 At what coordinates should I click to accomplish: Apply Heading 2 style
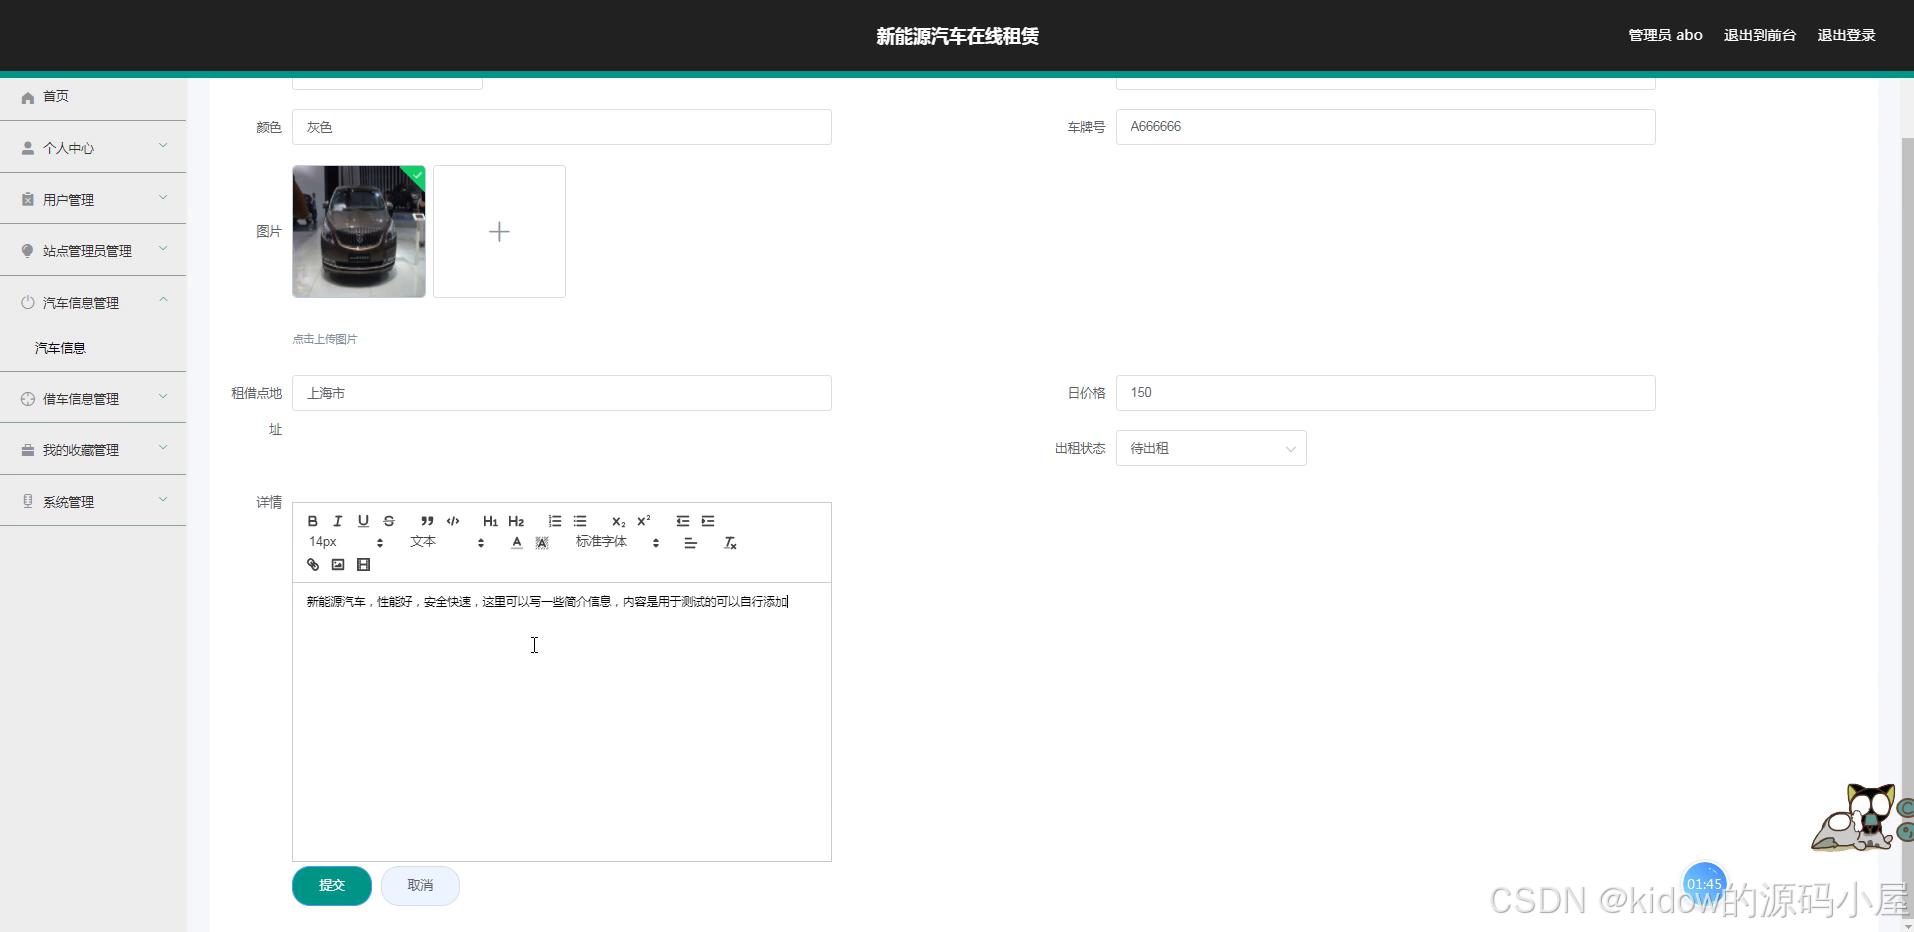(516, 521)
